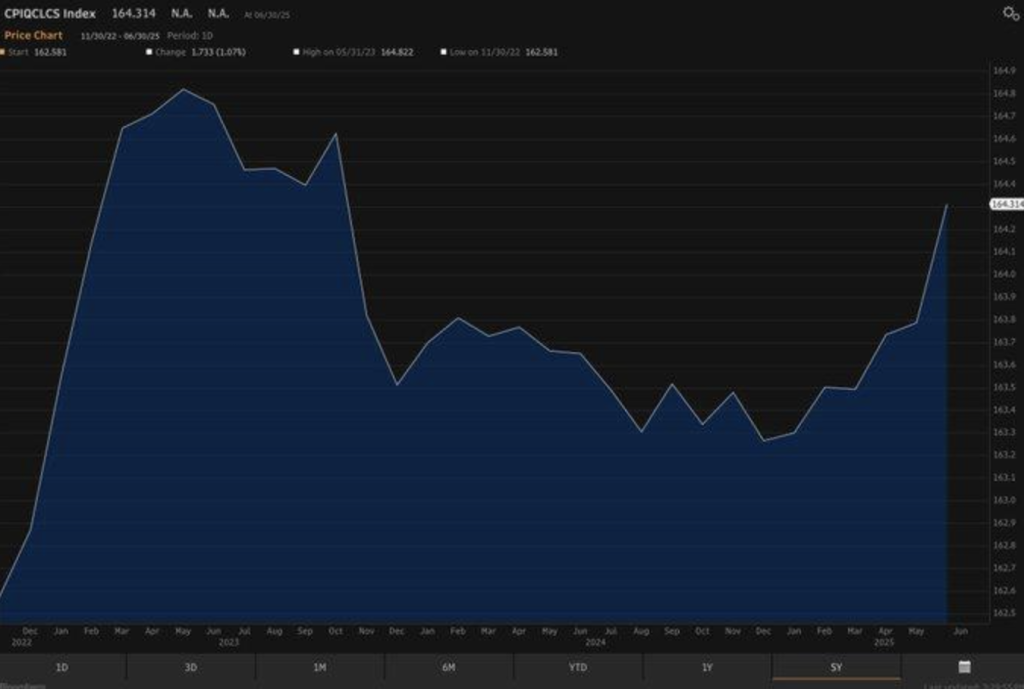Click the CPIQCLCS Index ticker name

click(50, 14)
